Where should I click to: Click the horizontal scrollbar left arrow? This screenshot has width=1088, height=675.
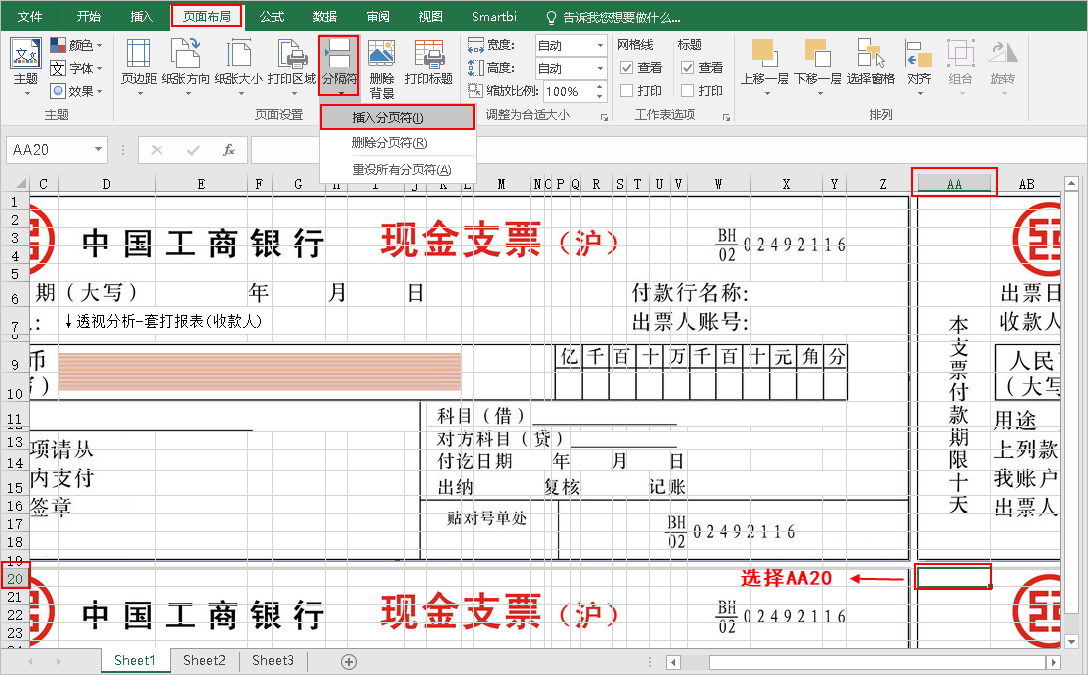(672, 663)
